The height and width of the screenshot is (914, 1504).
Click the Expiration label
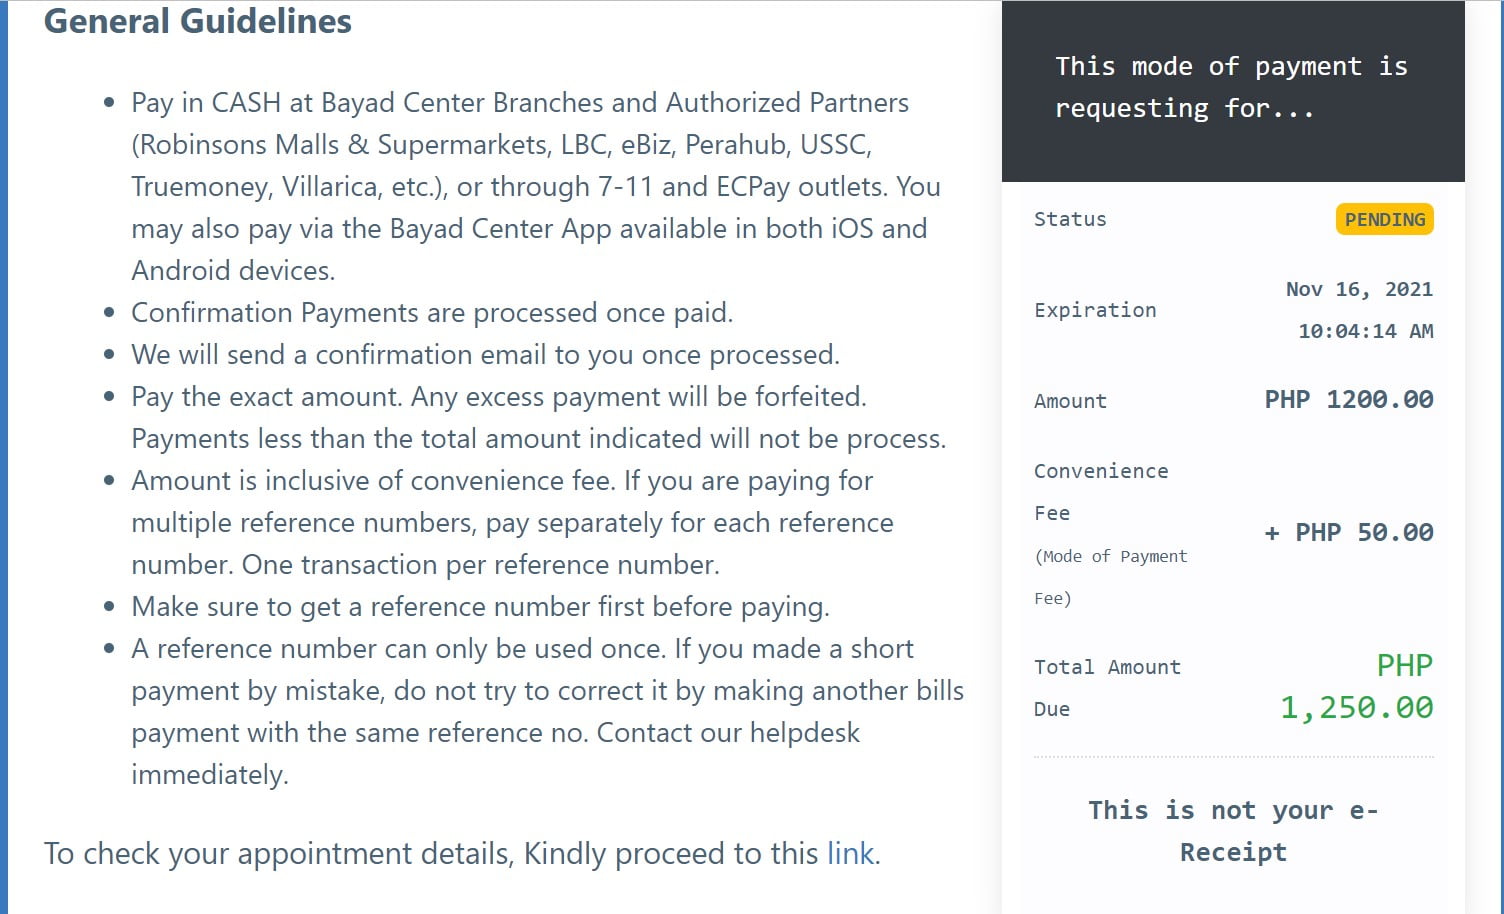(1095, 310)
